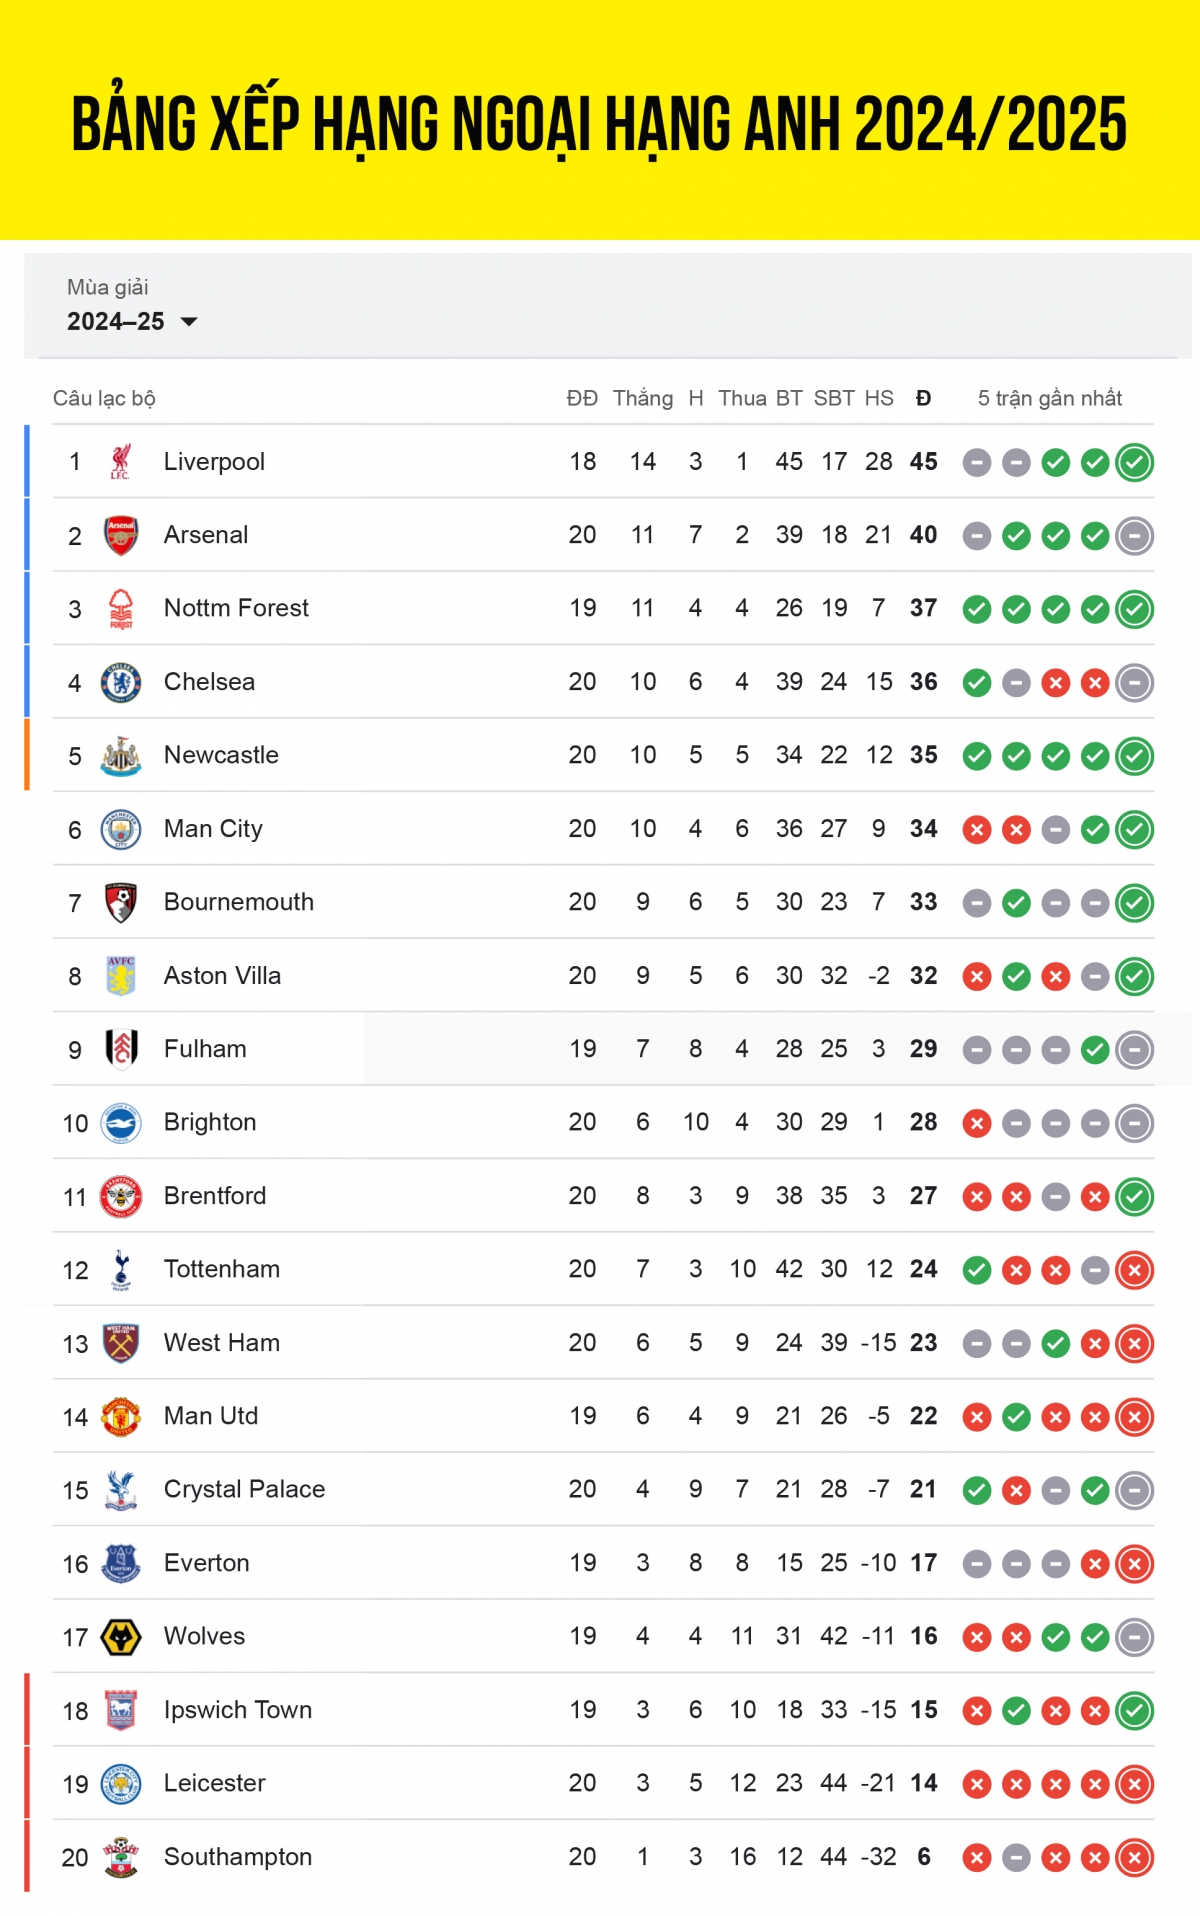Select Arsenal's latest draw result circle
The image size is (1200, 1916).
click(x=1135, y=536)
